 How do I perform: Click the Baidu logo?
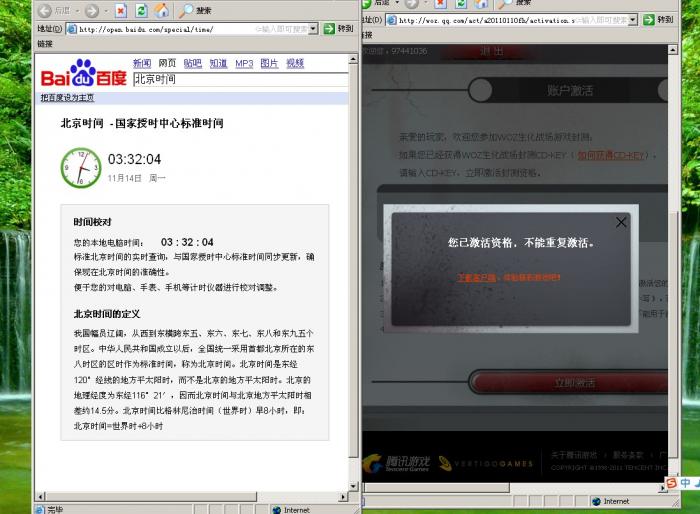pos(84,73)
